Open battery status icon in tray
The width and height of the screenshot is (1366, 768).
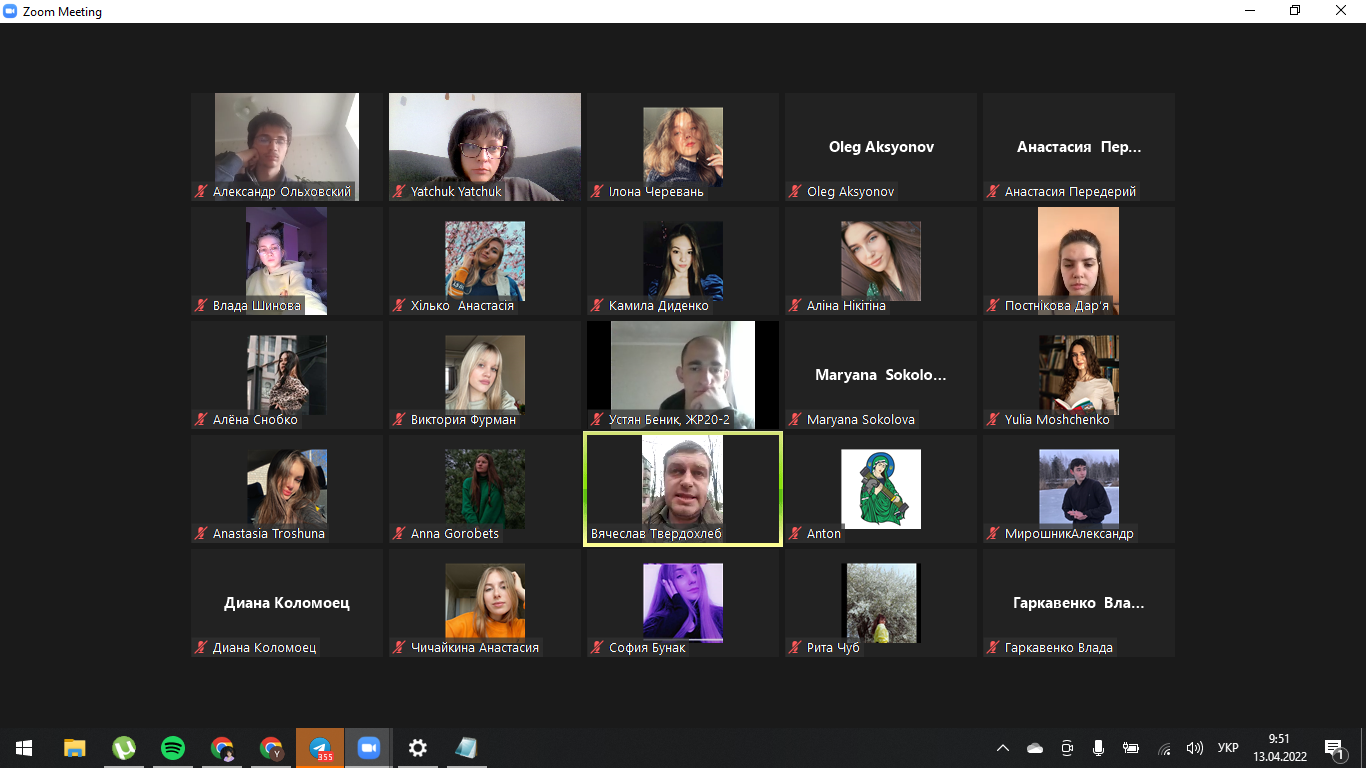pos(1131,748)
